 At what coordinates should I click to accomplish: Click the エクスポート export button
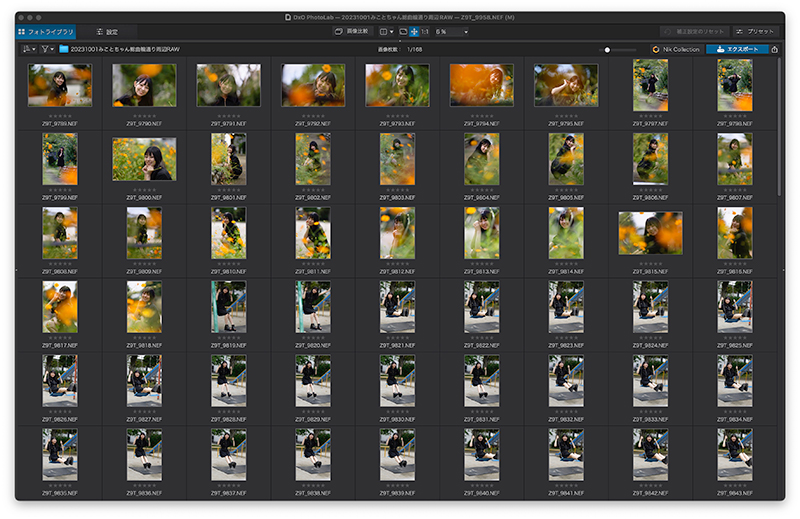[738, 50]
